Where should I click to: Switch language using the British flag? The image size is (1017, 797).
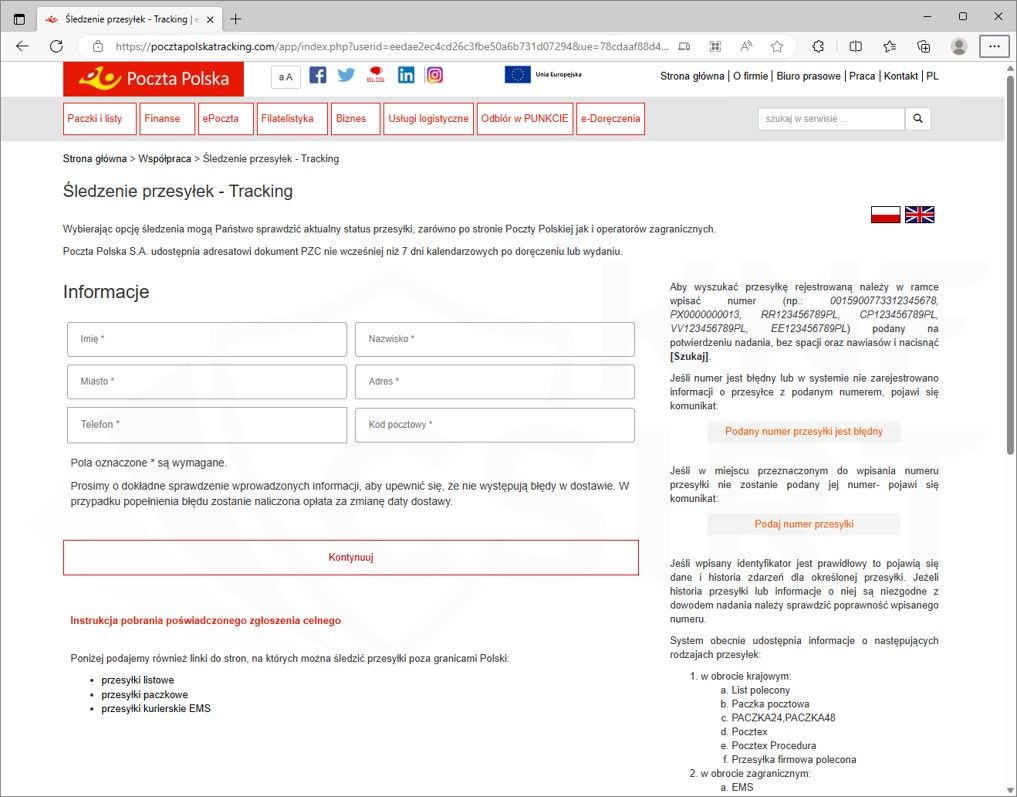(x=919, y=214)
